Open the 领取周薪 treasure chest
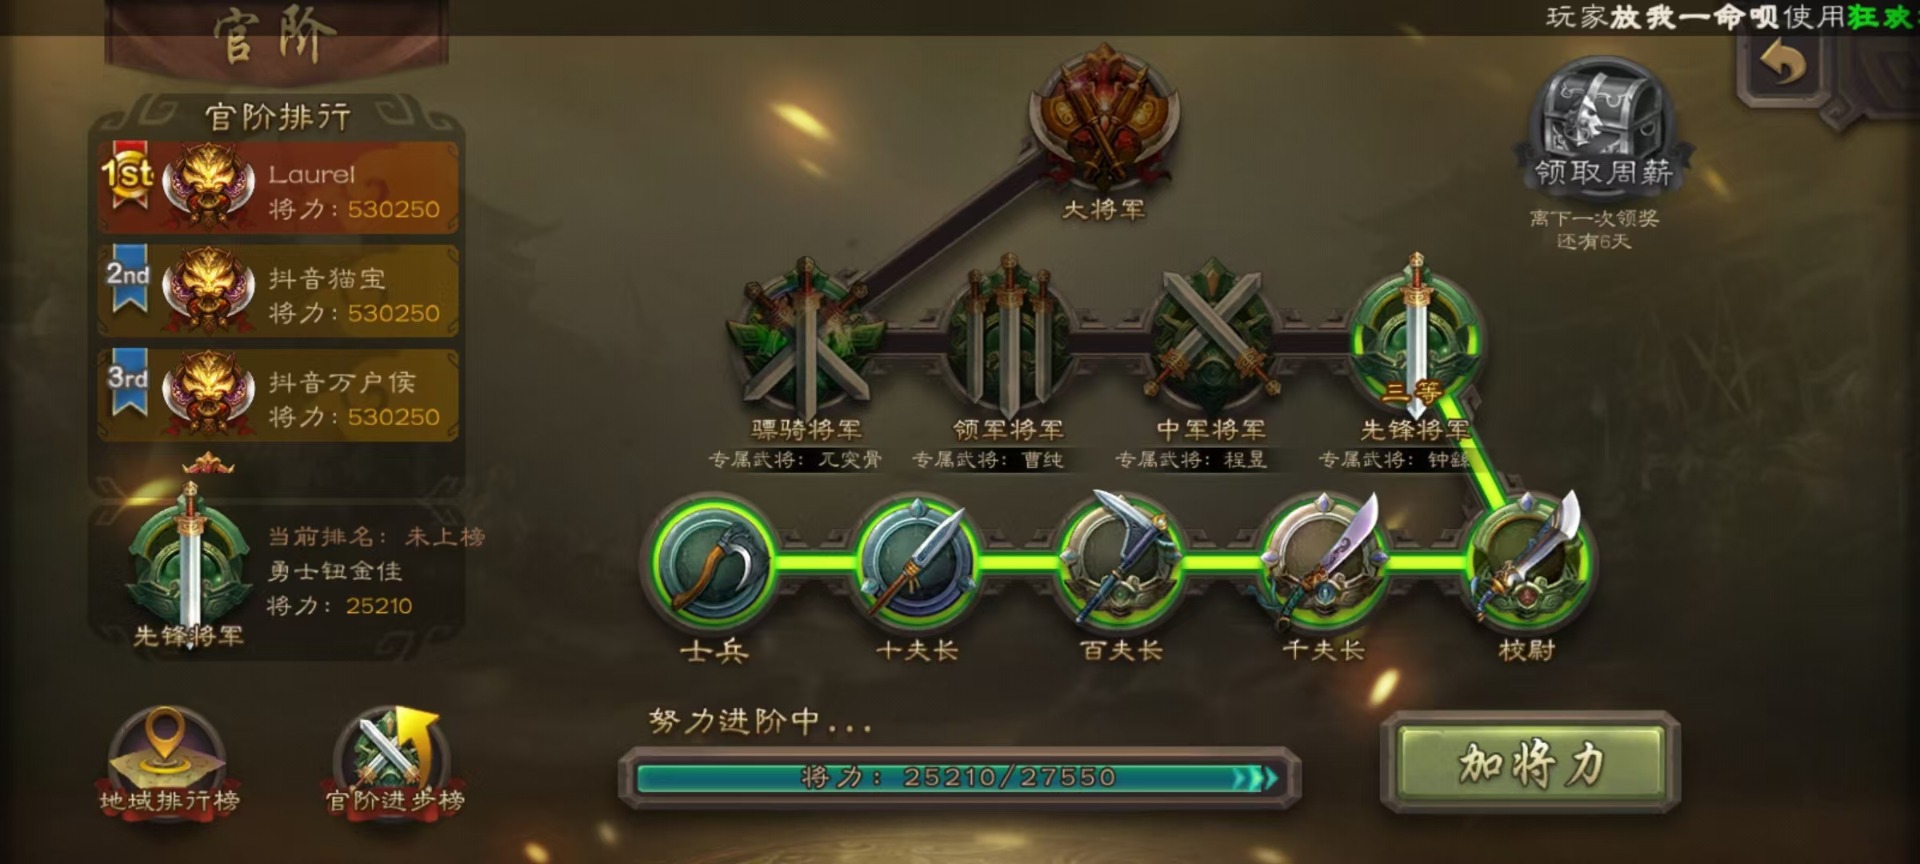Screen dimensions: 1920x864 pyautogui.click(x=1602, y=122)
